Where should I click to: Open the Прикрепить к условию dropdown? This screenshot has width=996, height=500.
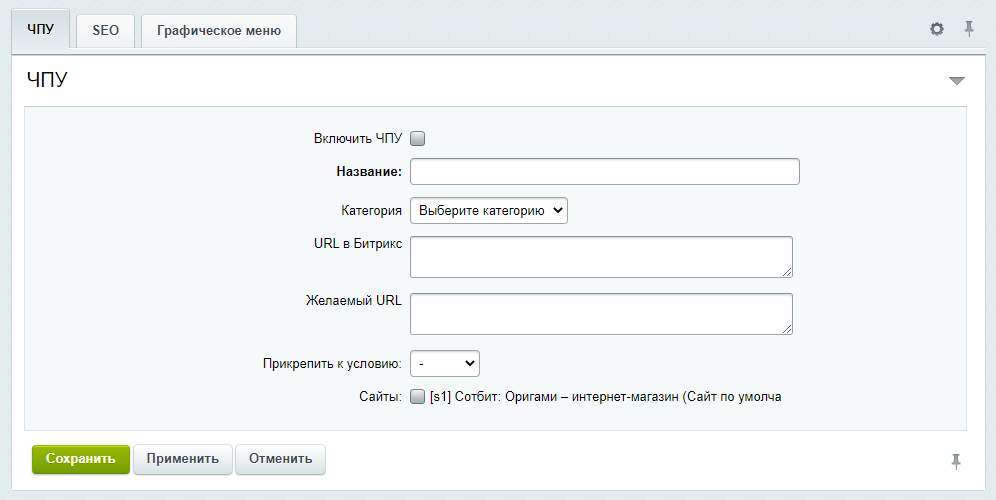point(445,363)
